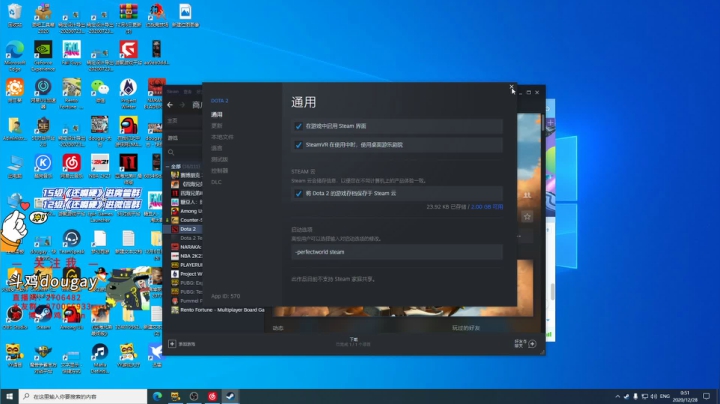This screenshot has height=404, width=720.
Task: Click the friends icon on the Dota 2 page
Action: pyautogui.click(x=527, y=195)
